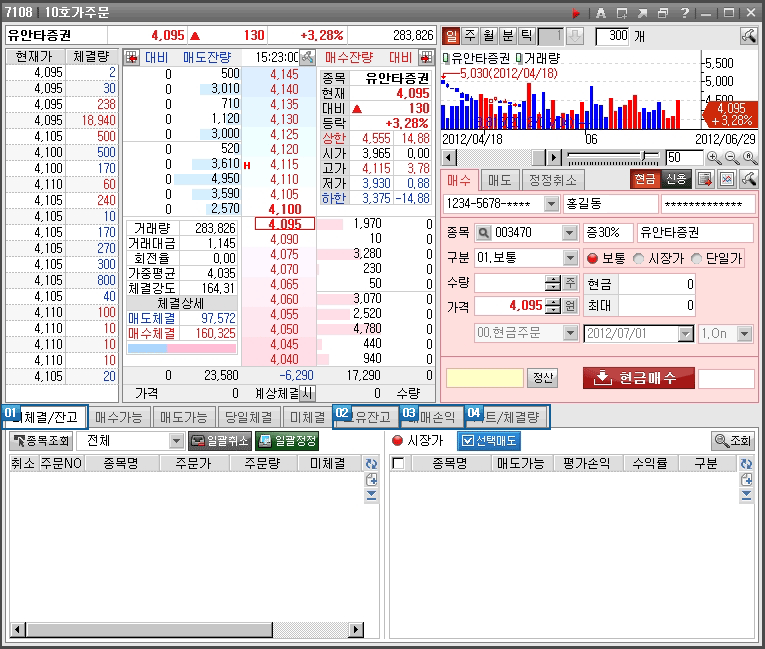The image size is (765, 649).
Task: Click the font 'A' icon in title bar
Action: coord(601,13)
